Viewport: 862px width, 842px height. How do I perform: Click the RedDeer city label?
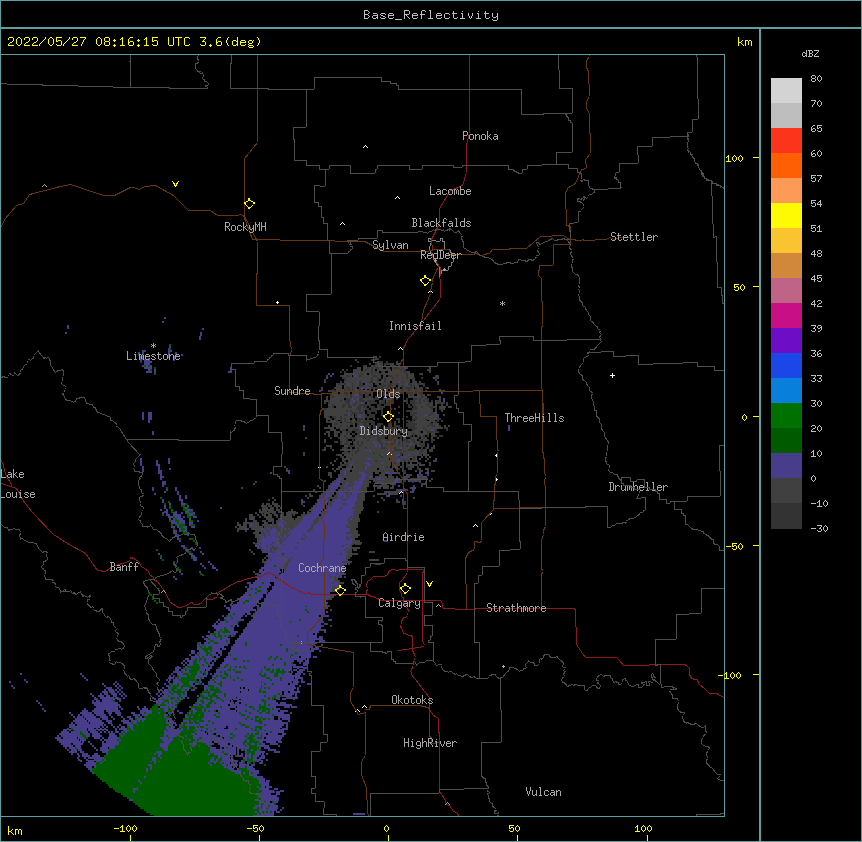pos(440,255)
